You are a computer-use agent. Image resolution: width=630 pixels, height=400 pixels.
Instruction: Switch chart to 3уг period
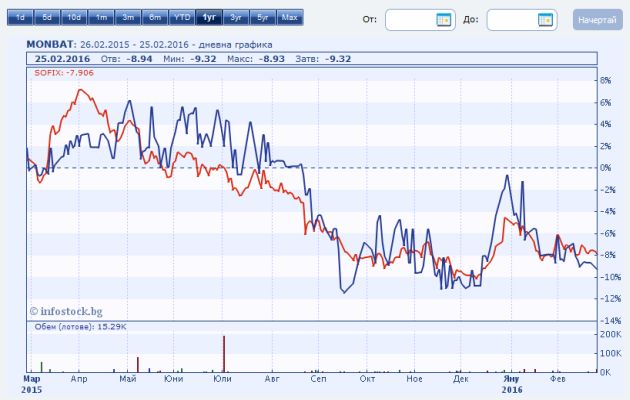[236, 18]
